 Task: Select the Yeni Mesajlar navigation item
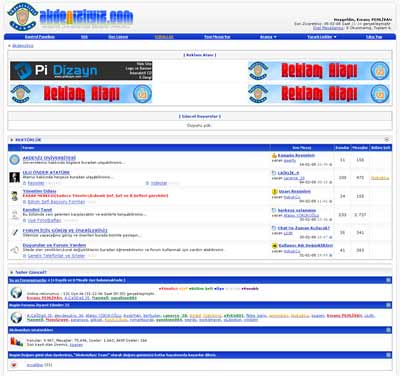click(x=217, y=37)
